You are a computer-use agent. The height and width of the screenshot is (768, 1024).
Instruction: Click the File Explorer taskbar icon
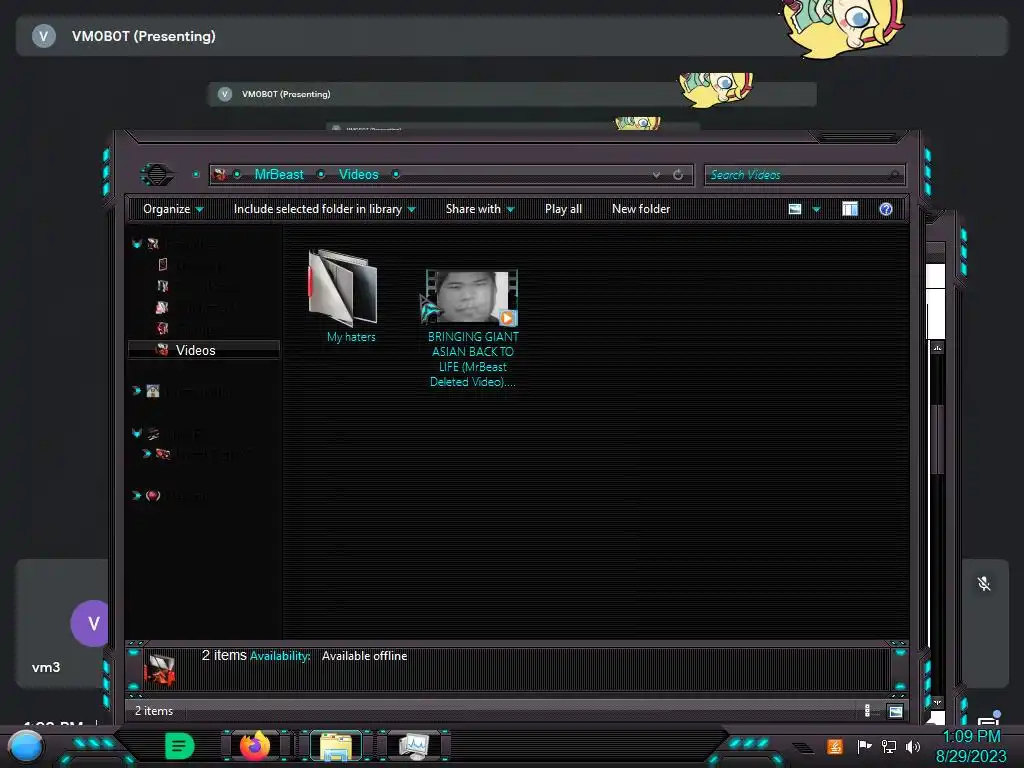coord(336,746)
